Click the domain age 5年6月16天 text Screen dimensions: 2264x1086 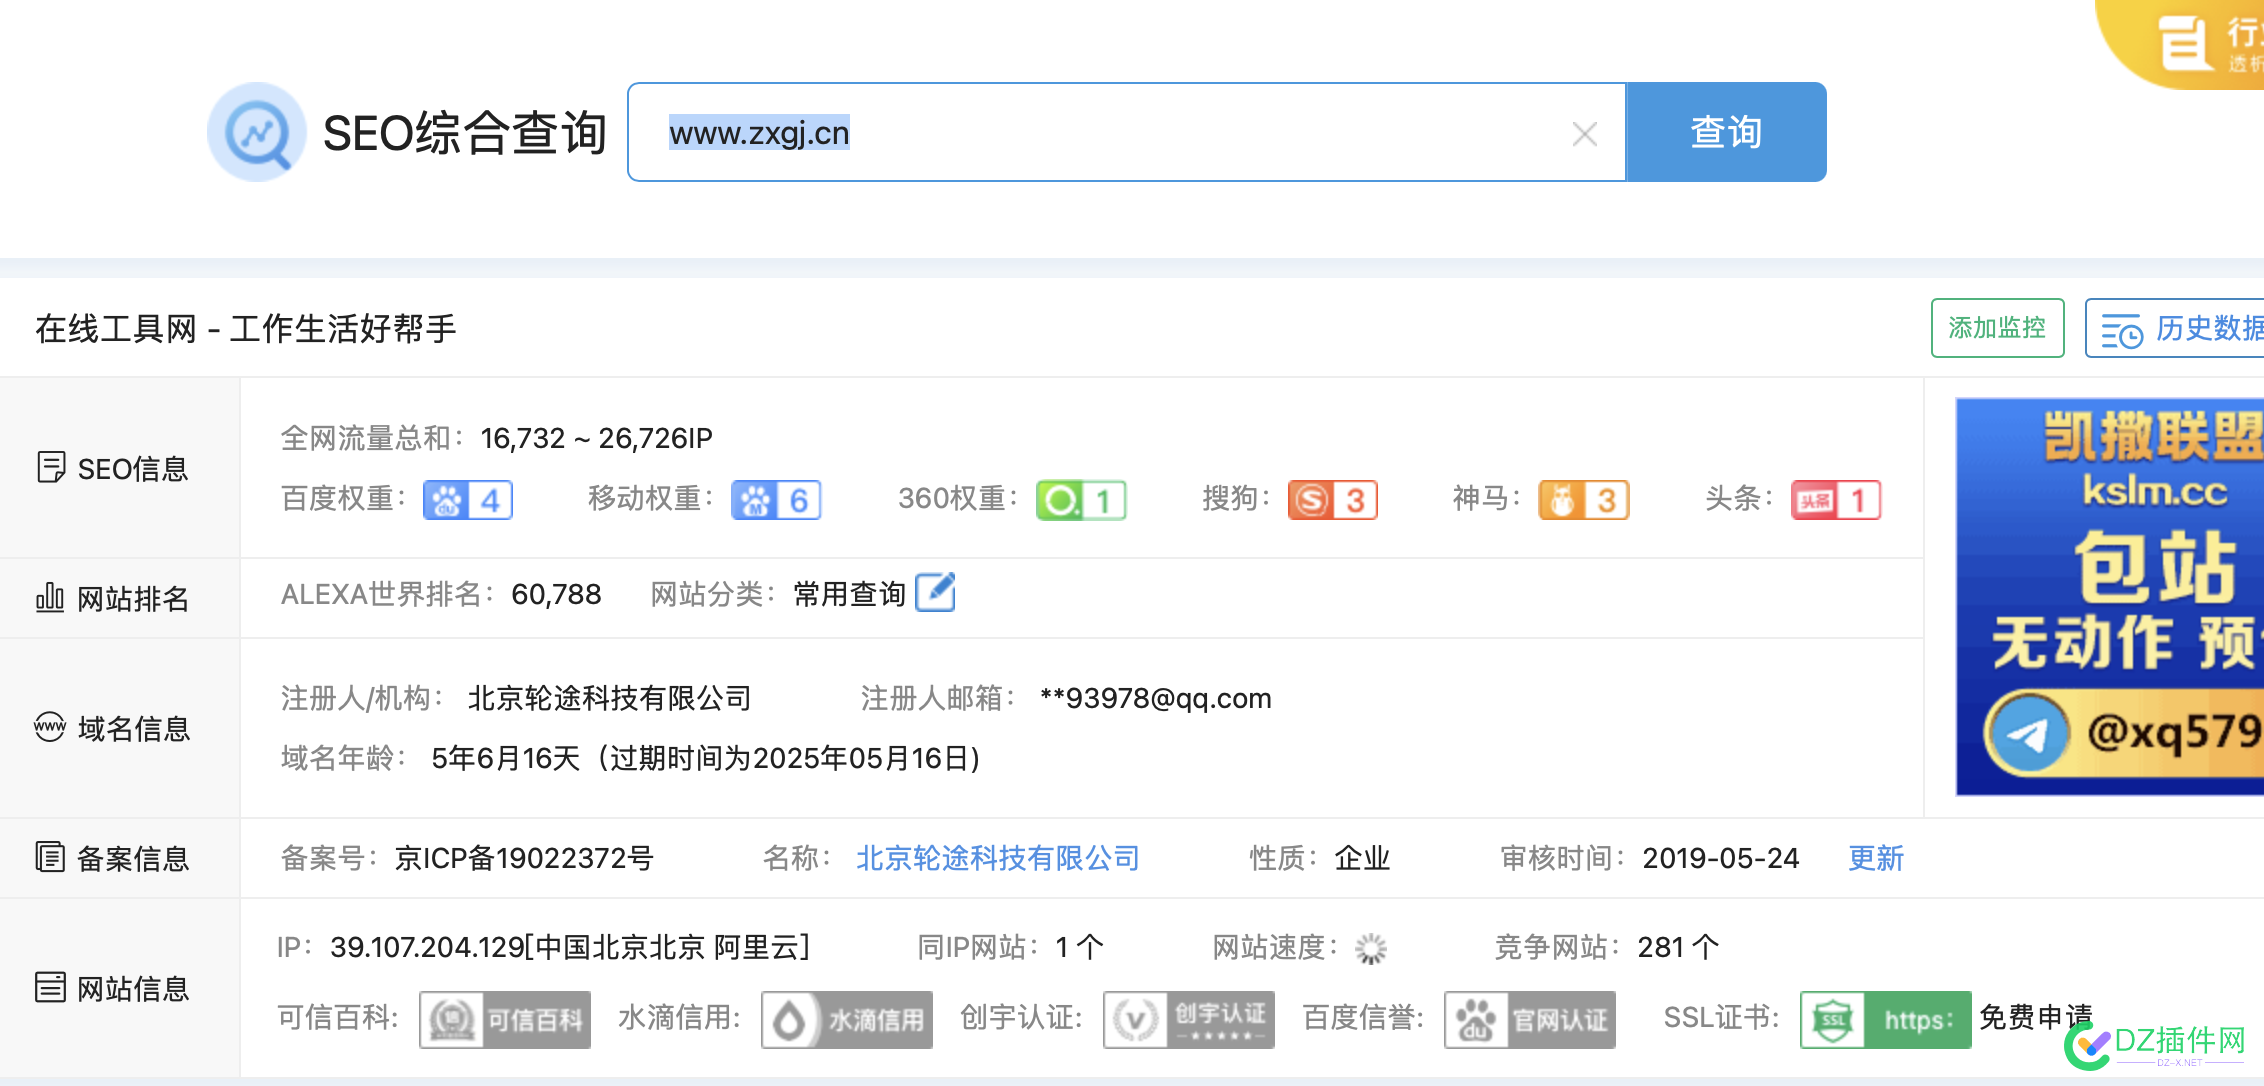[506, 758]
